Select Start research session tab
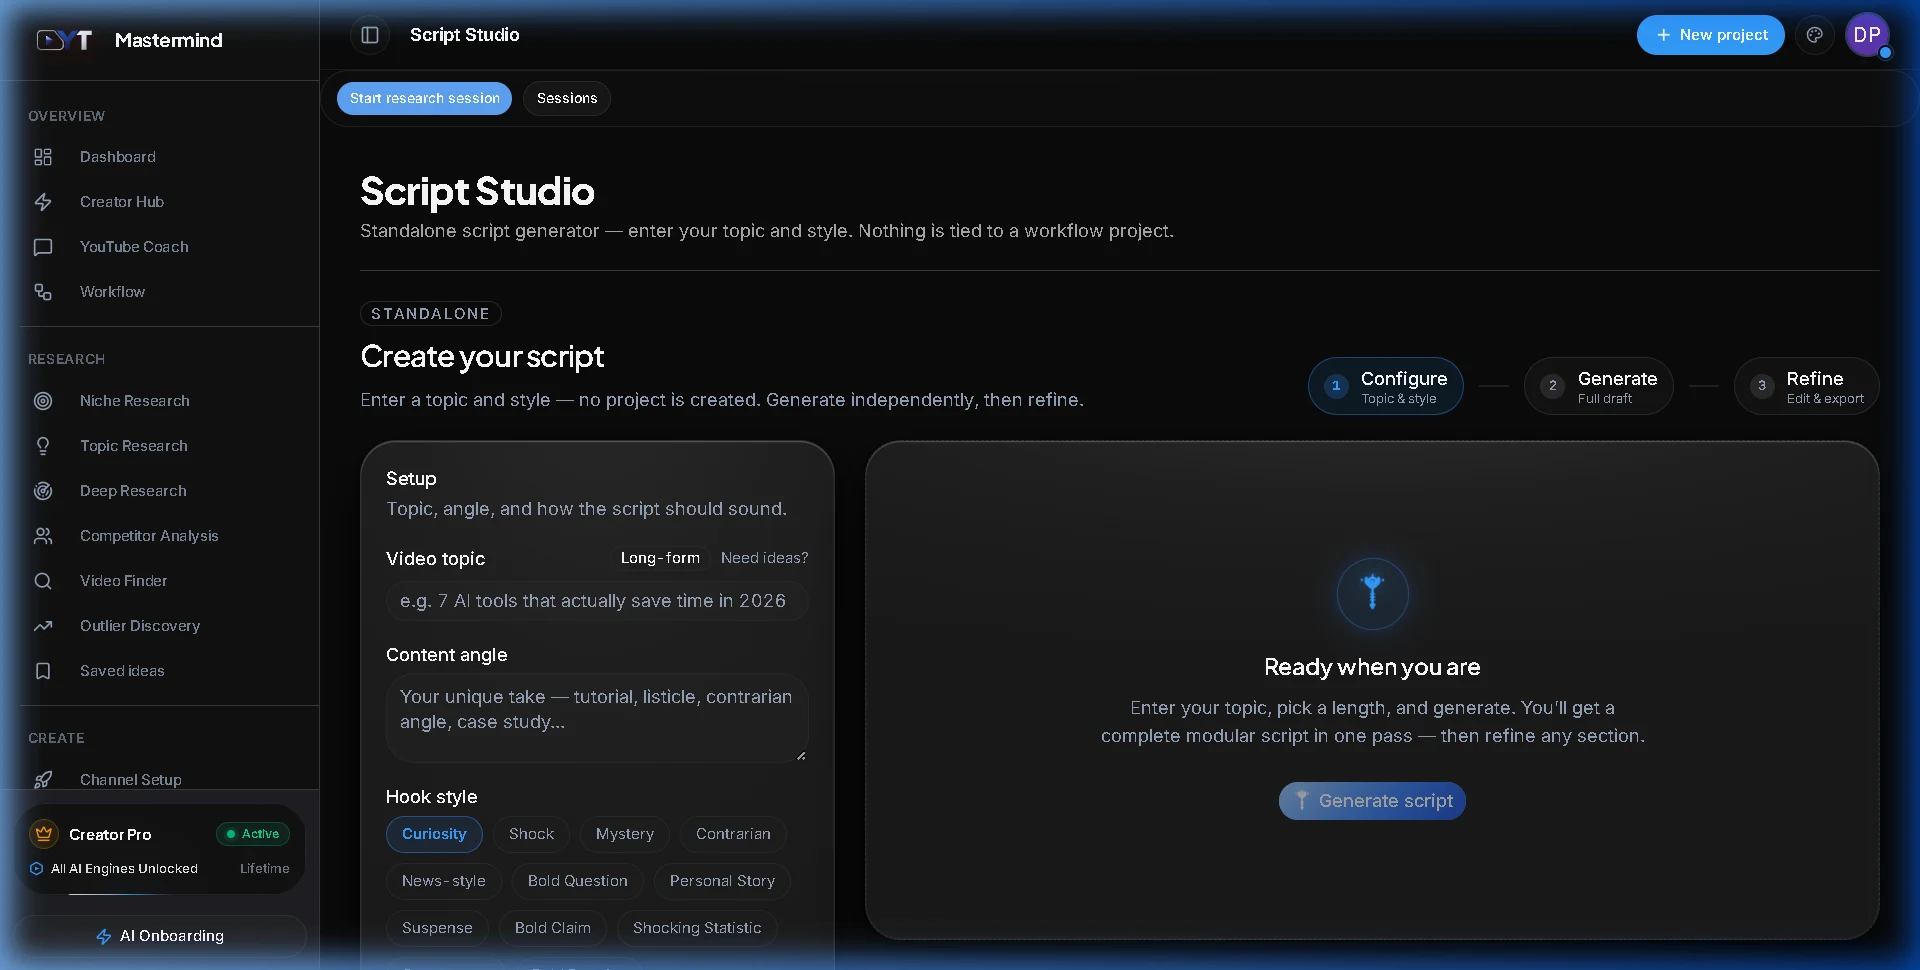The height and width of the screenshot is (970, 1920). click(x=425, y=98)
